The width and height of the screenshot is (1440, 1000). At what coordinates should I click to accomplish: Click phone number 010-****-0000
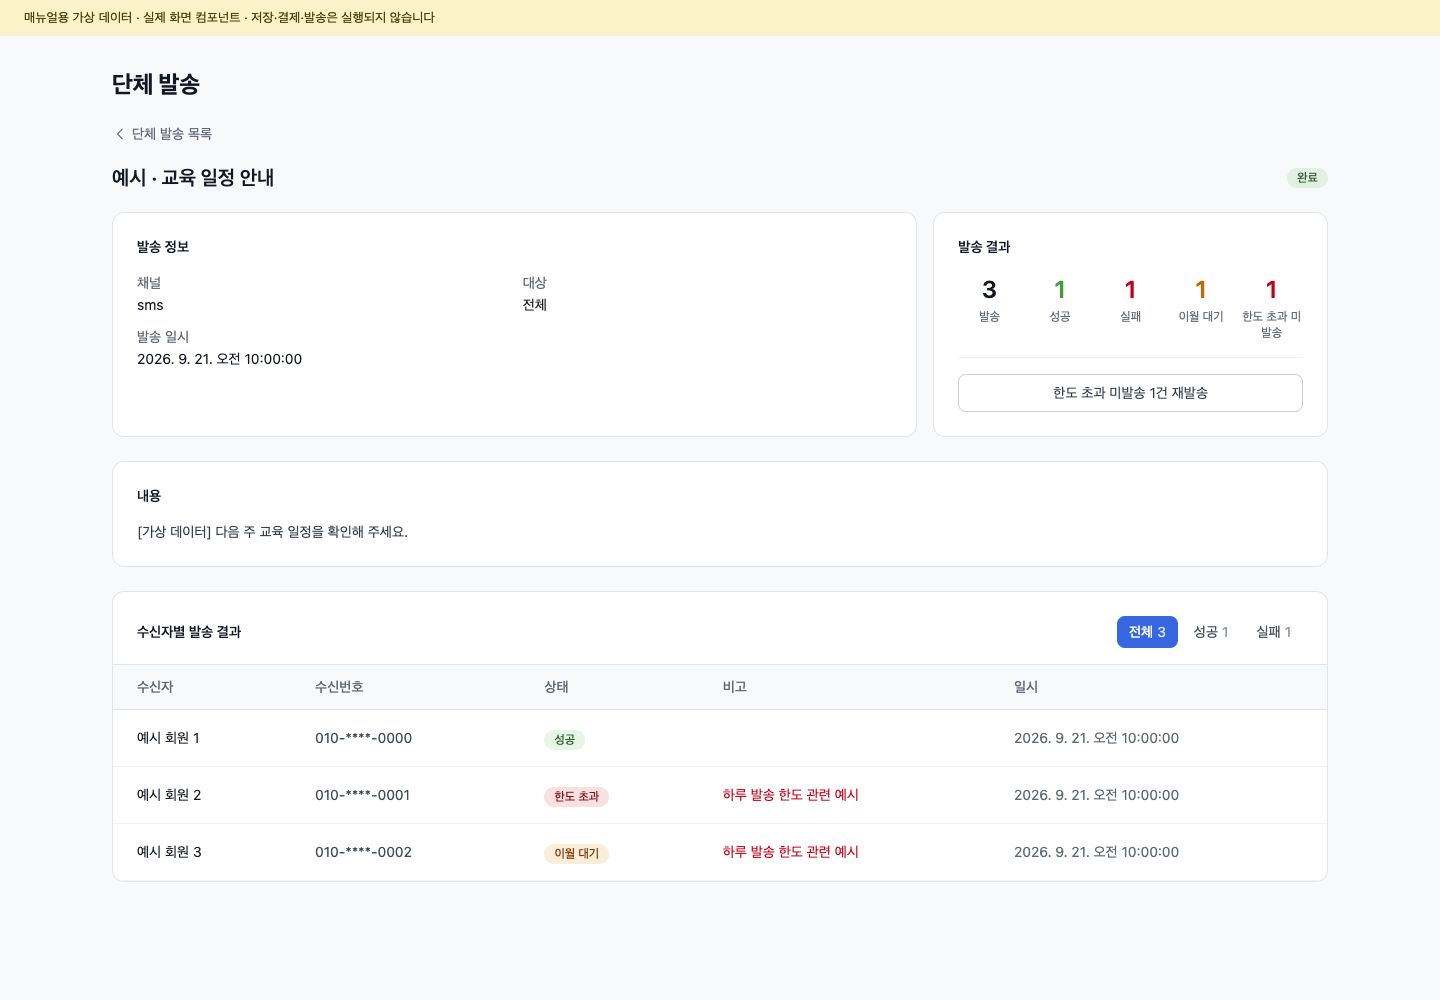coord(363,738)
